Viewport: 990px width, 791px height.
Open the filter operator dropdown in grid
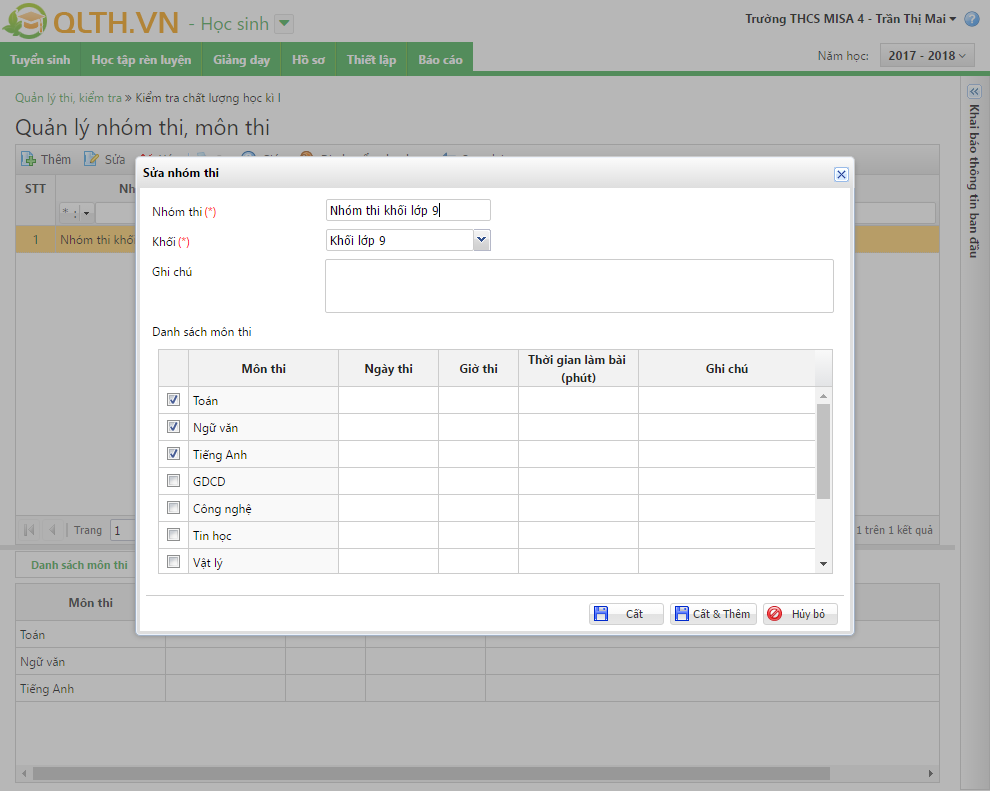pos(86,213)
